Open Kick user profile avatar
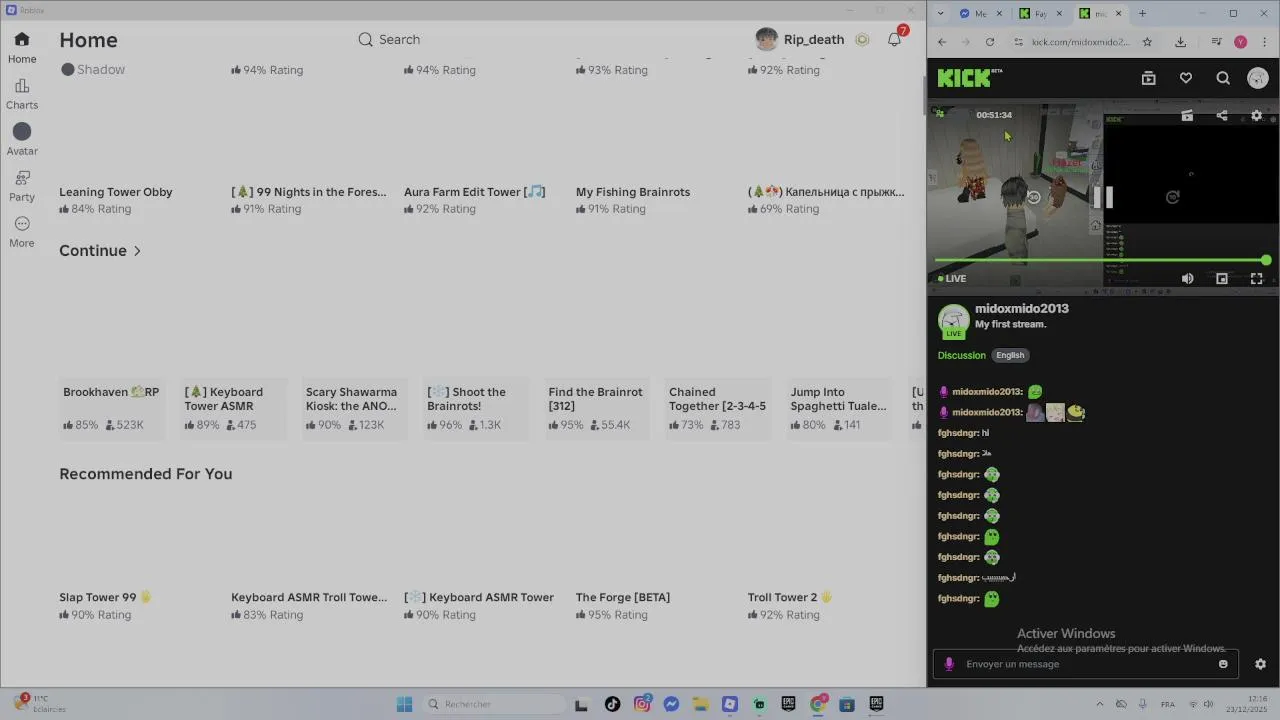Viewport: 1280px width, 720px height. [x=1258, y=78]
